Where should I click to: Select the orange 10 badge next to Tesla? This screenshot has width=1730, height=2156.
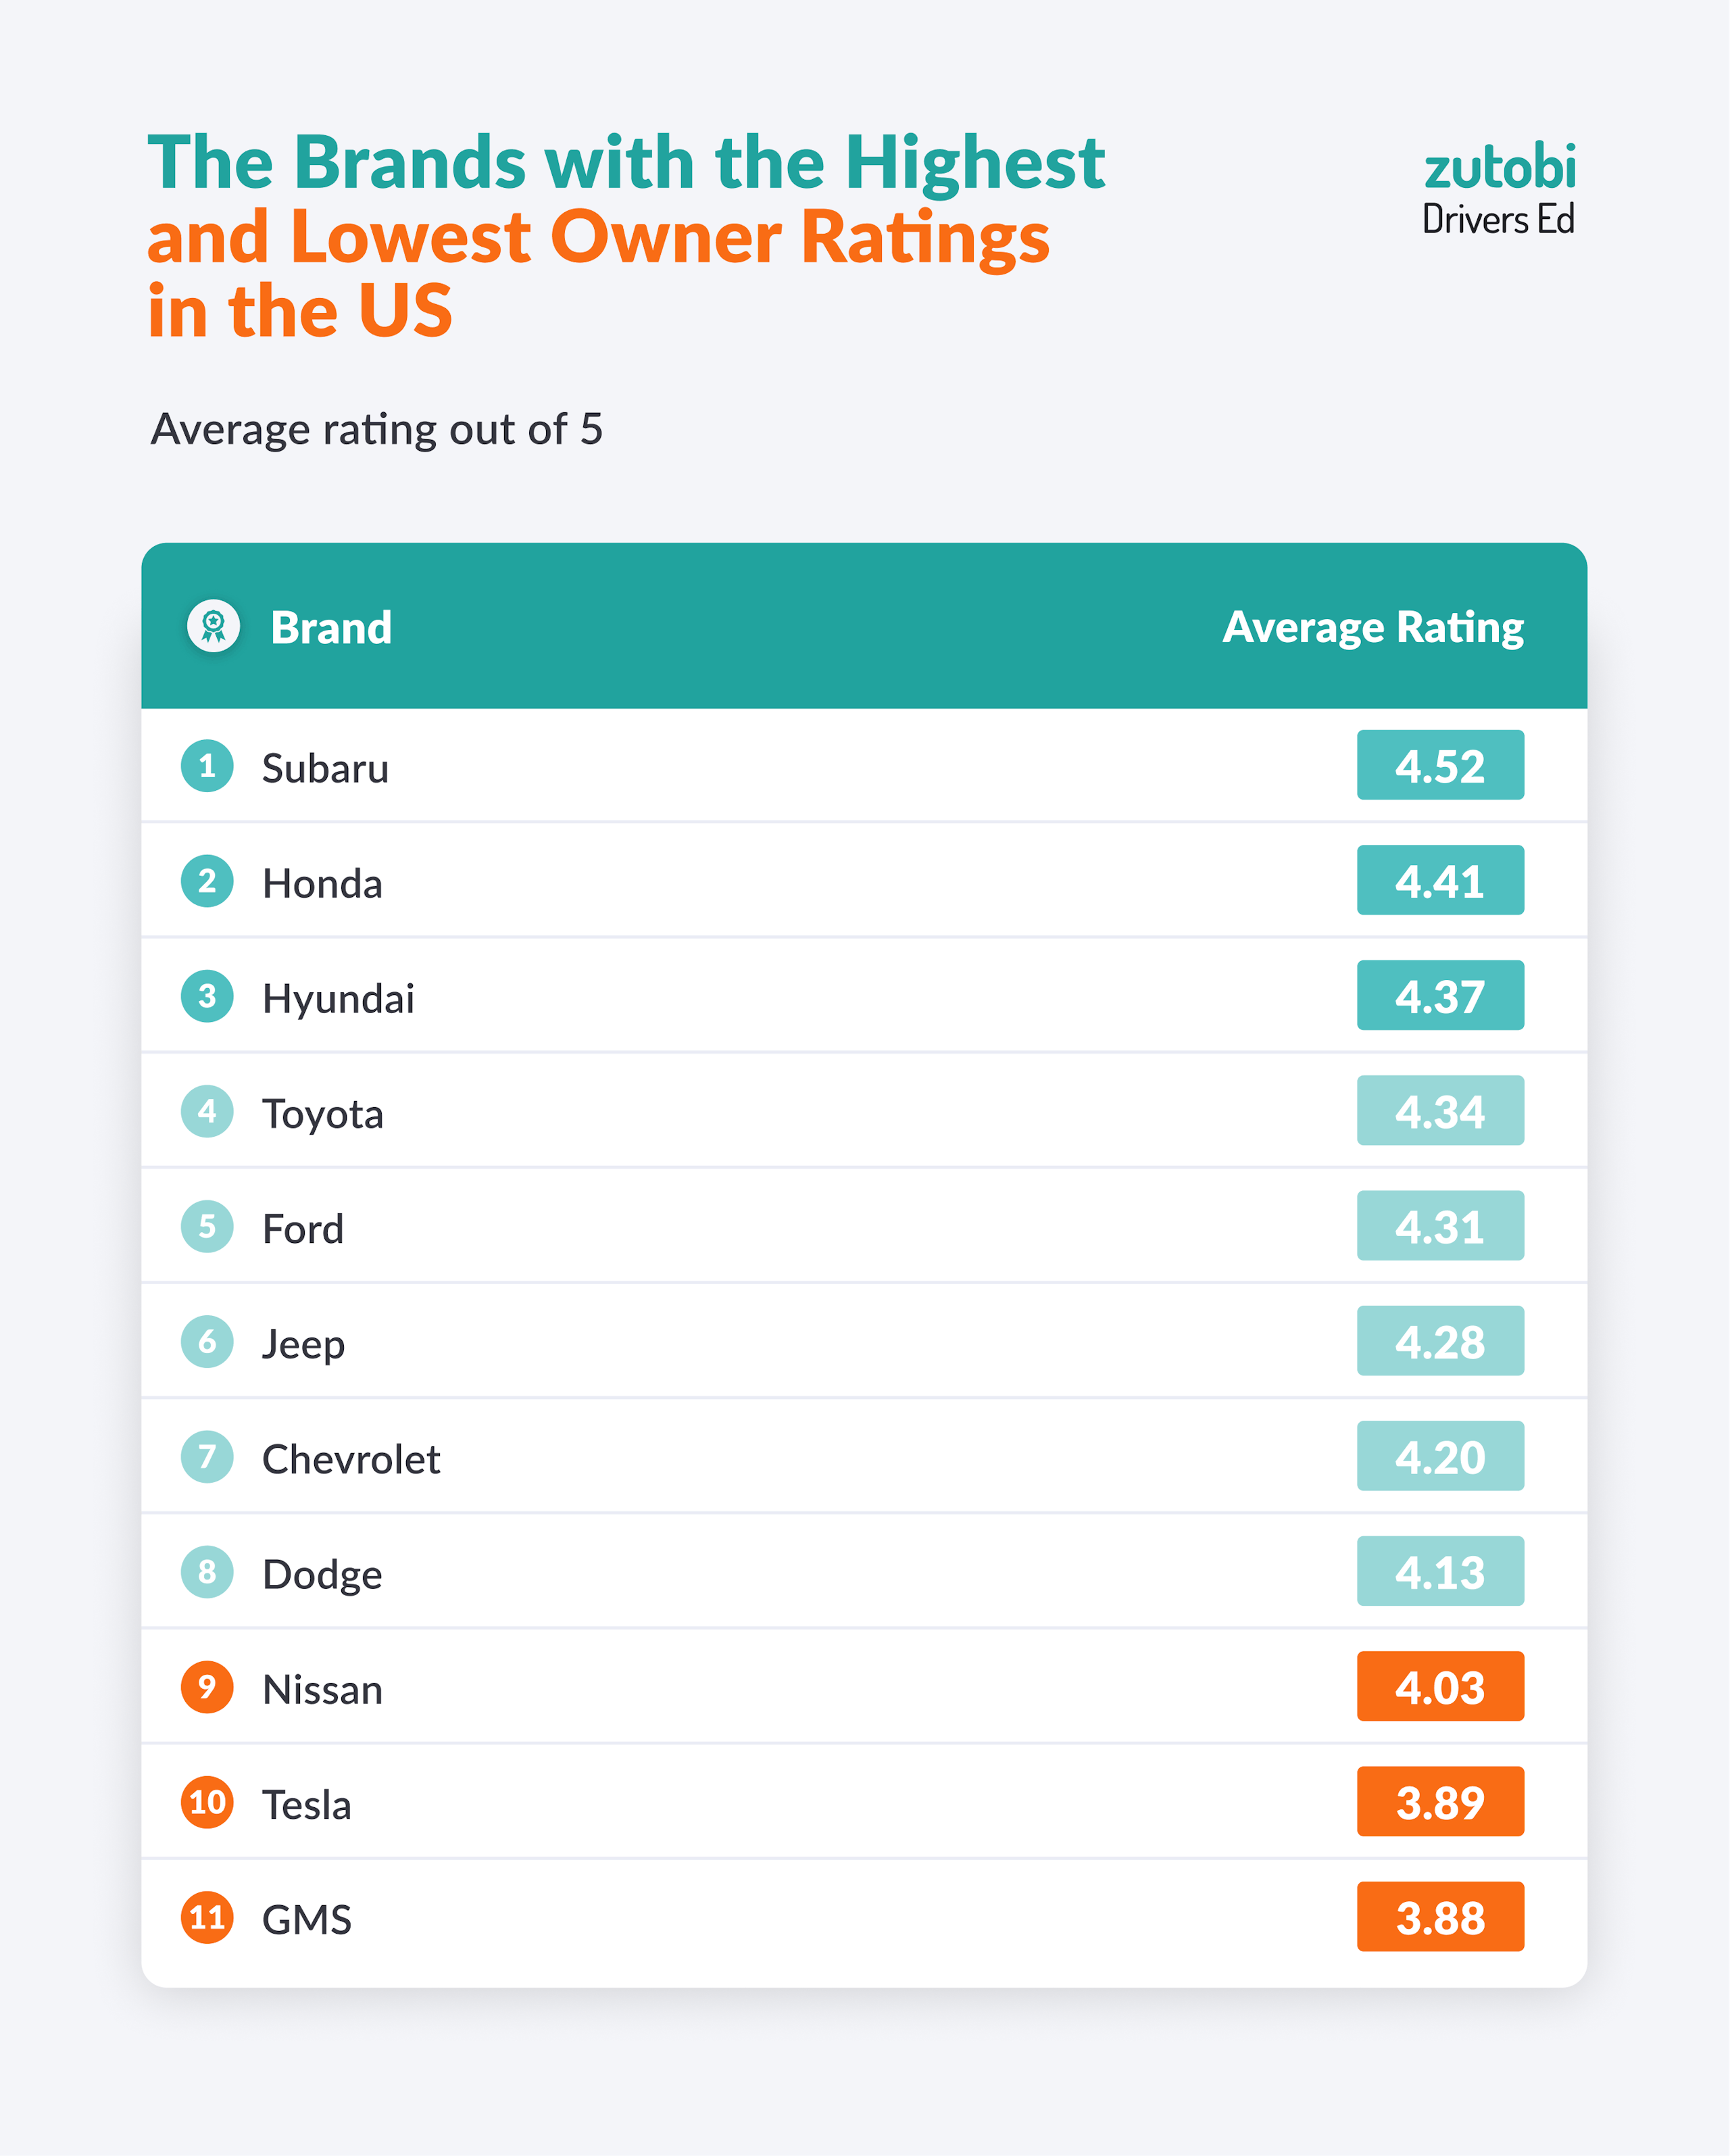point(207,1802)
